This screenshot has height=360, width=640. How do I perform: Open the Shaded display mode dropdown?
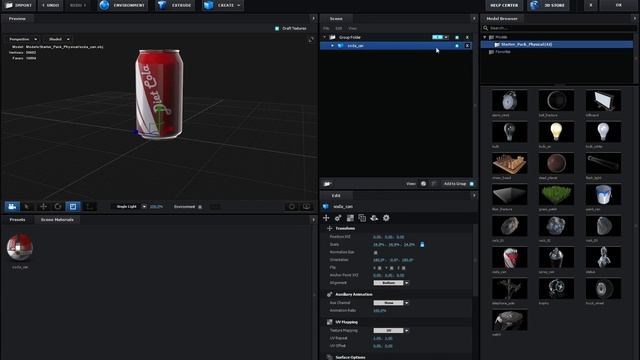59,39
